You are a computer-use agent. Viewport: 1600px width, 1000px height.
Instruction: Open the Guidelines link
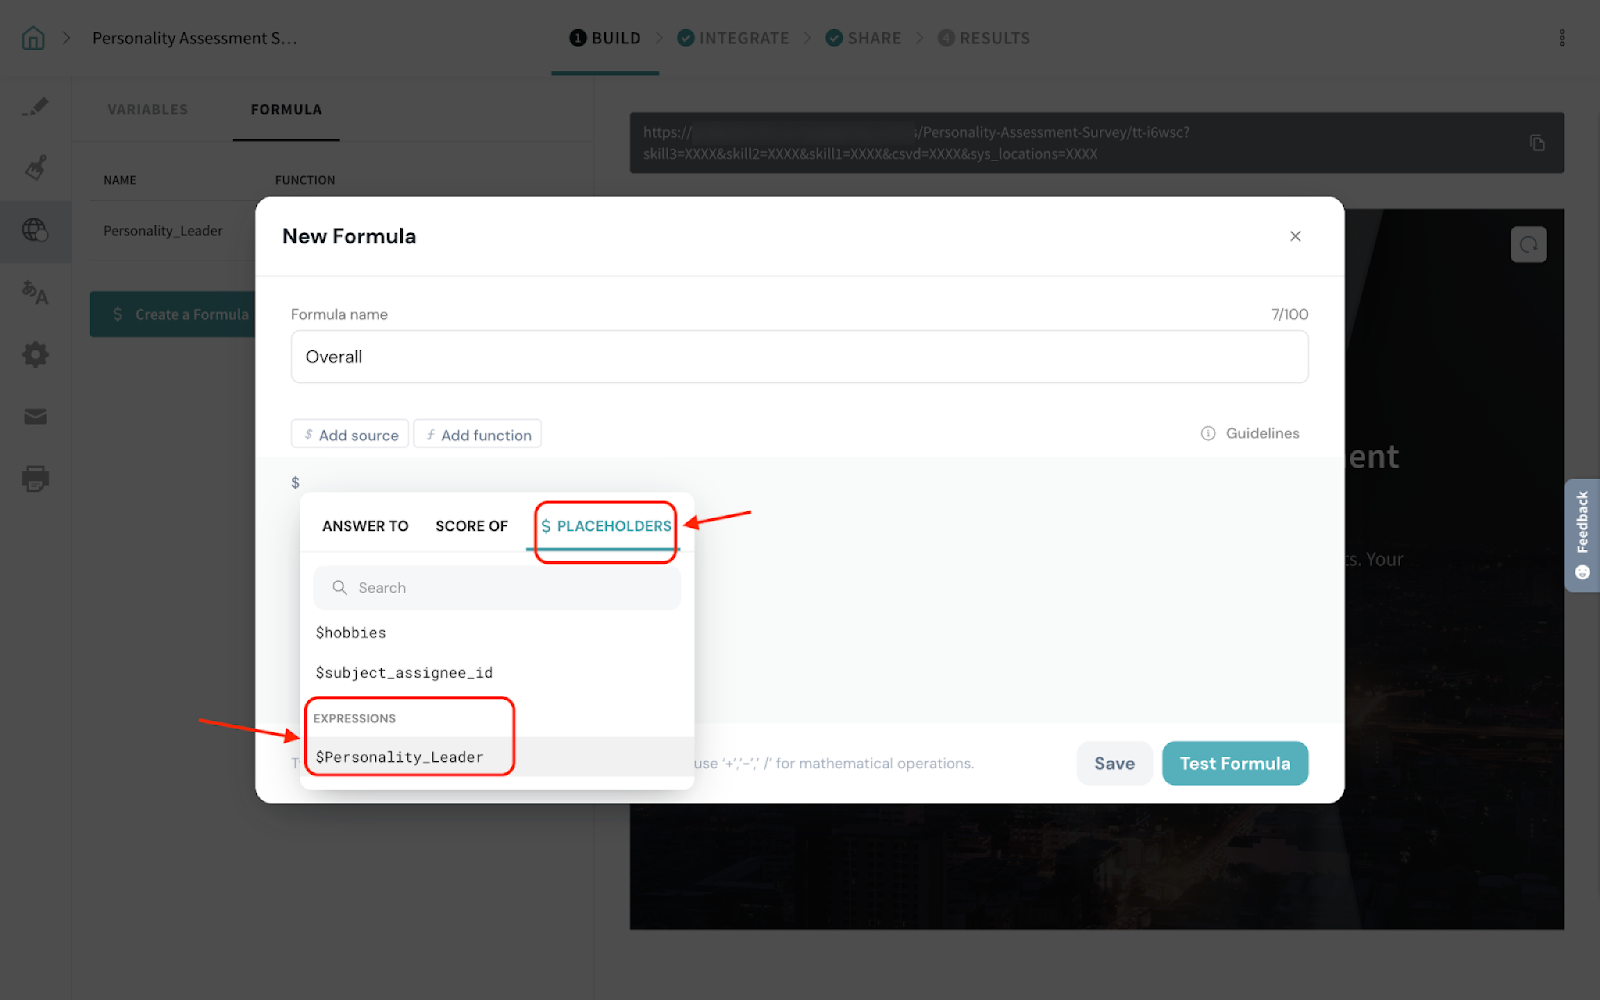point(1250,433)
